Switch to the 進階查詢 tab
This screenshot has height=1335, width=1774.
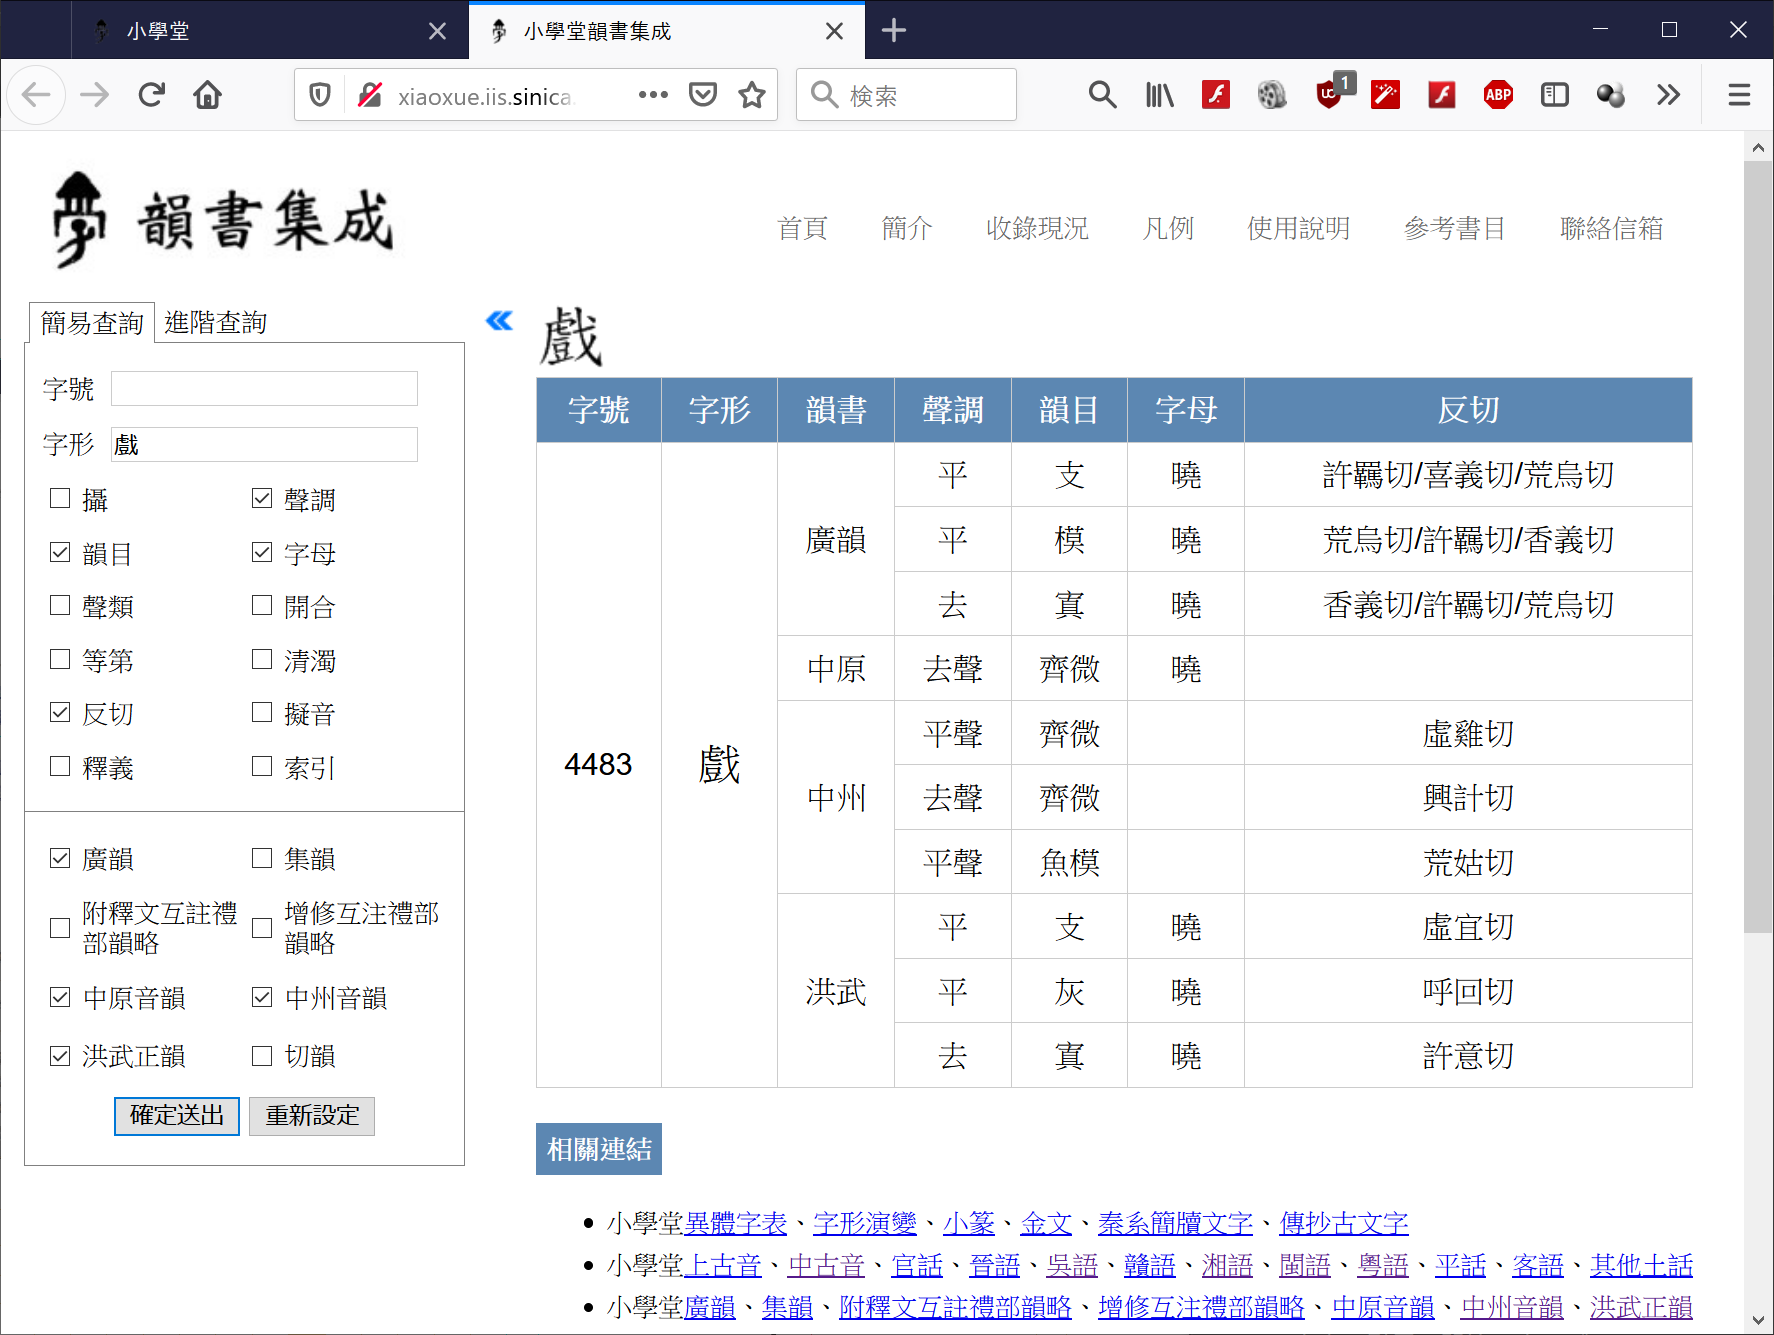pos(215,323)
